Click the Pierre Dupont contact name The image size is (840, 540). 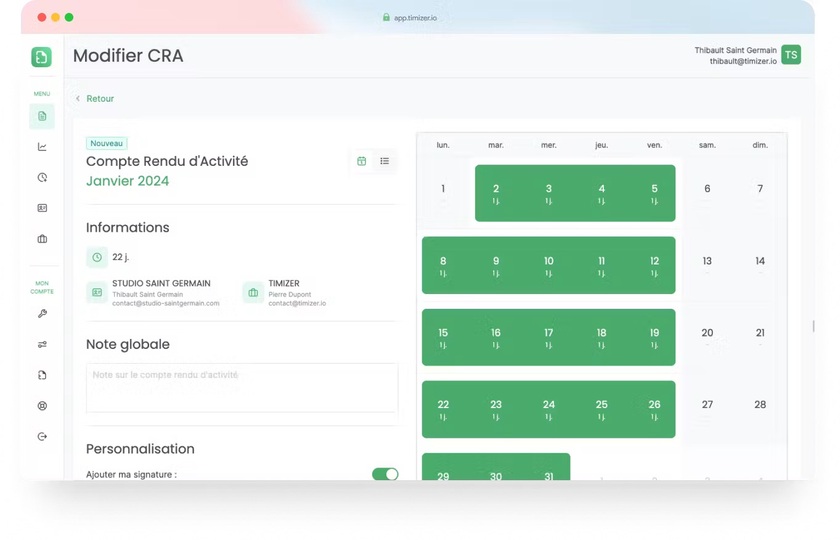[290, 295]
